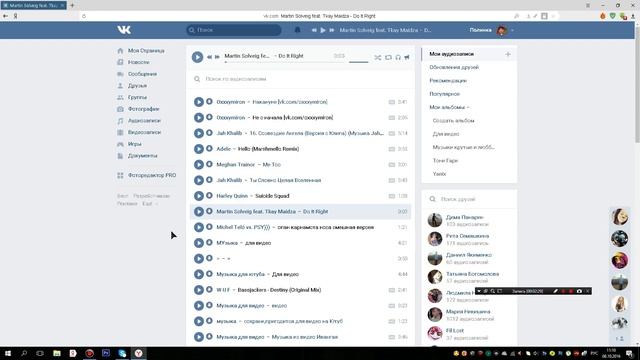Go to previous track in audio player panel

click(209, 57)
